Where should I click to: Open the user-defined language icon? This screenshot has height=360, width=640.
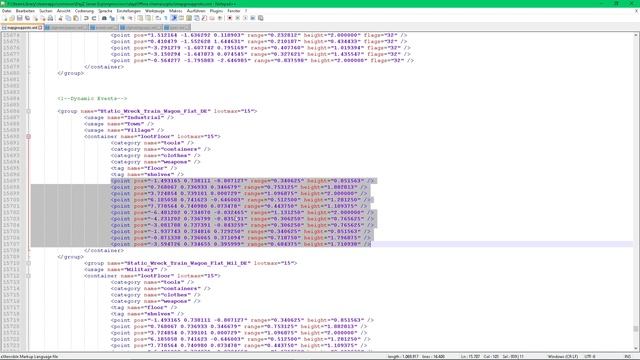click(181, 18)
